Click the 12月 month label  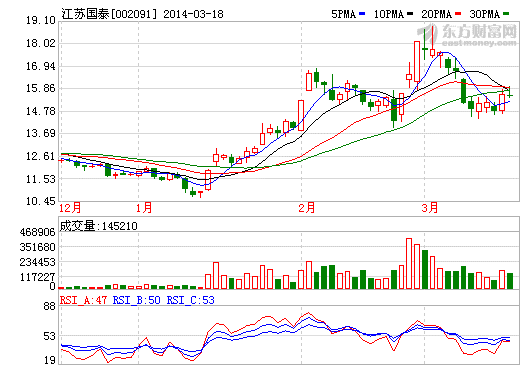(x=70, y=208)
